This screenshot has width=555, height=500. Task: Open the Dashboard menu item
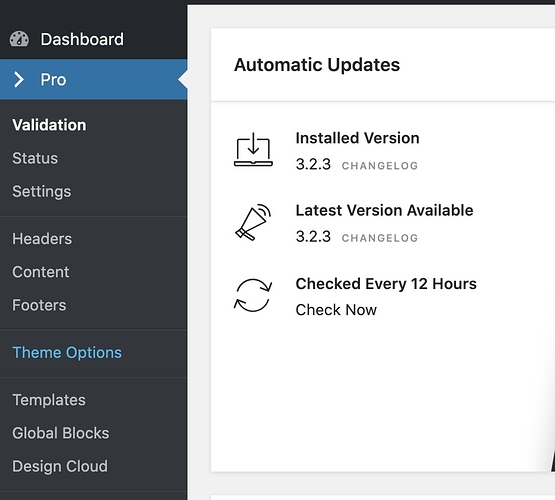(x=93, y=39)
